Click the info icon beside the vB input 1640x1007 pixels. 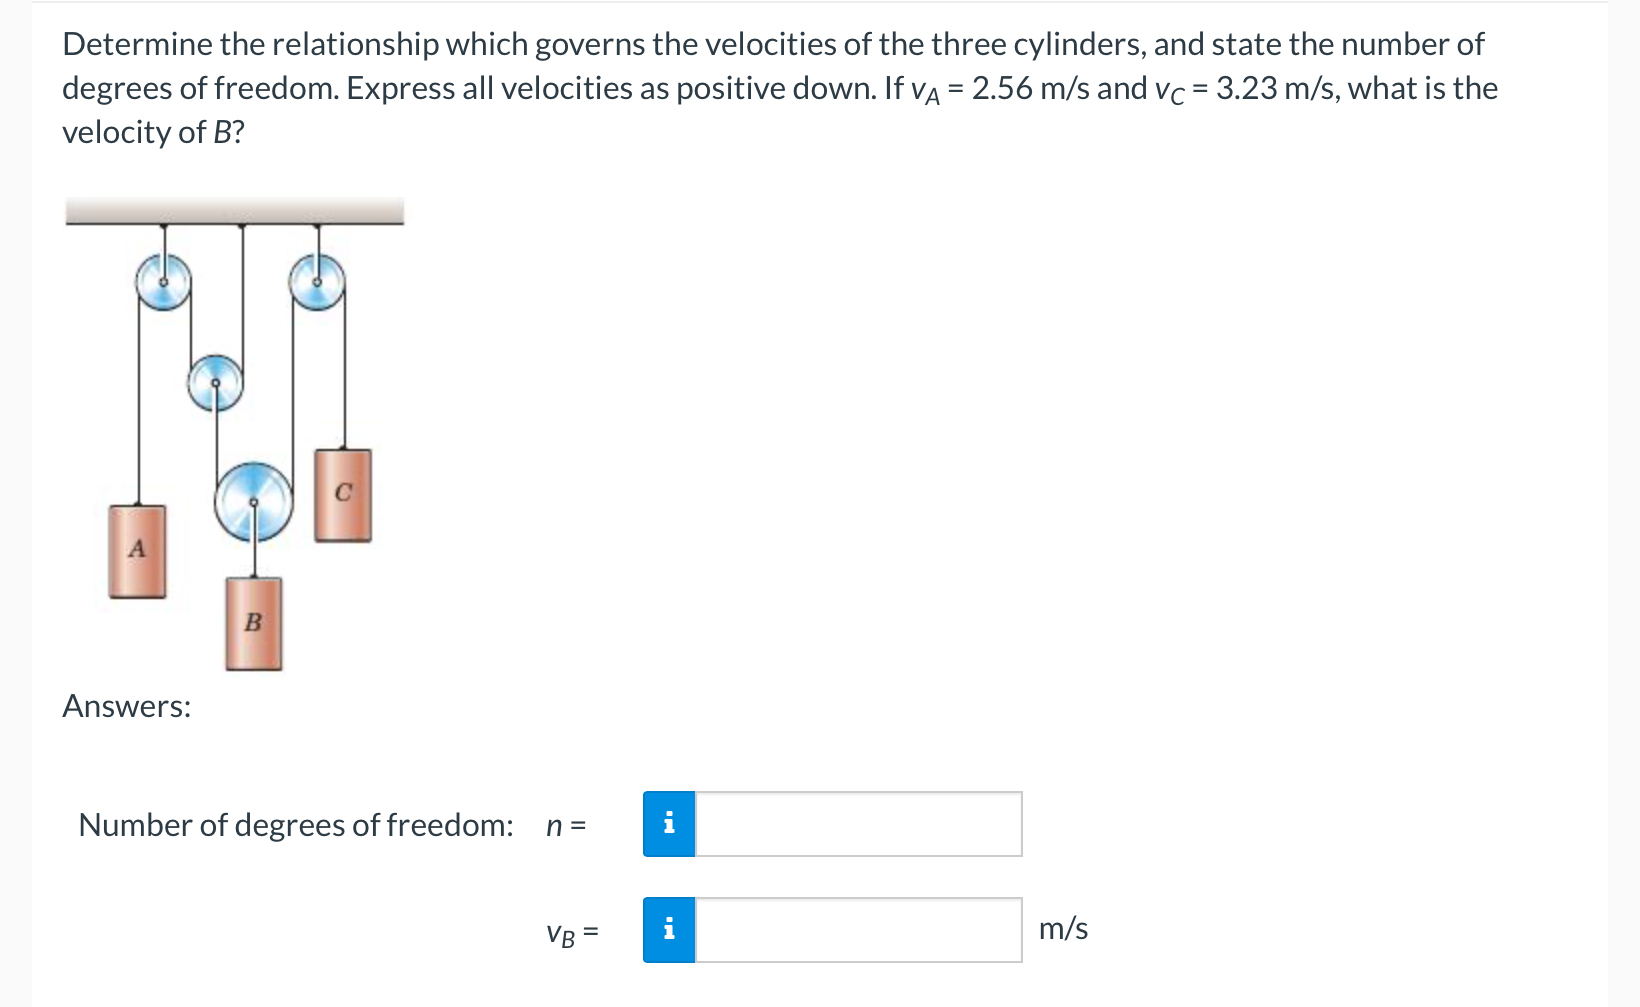coord(669,929)
